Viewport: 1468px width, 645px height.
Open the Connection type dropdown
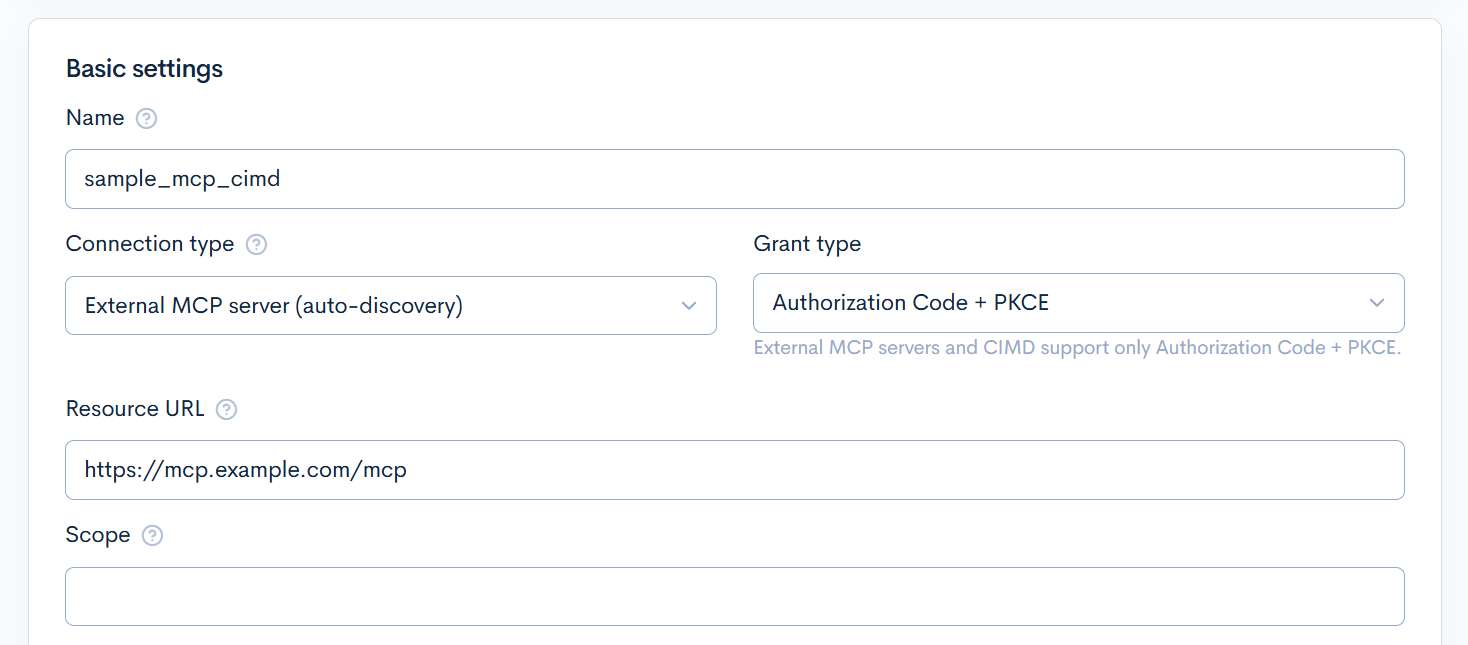391,305
